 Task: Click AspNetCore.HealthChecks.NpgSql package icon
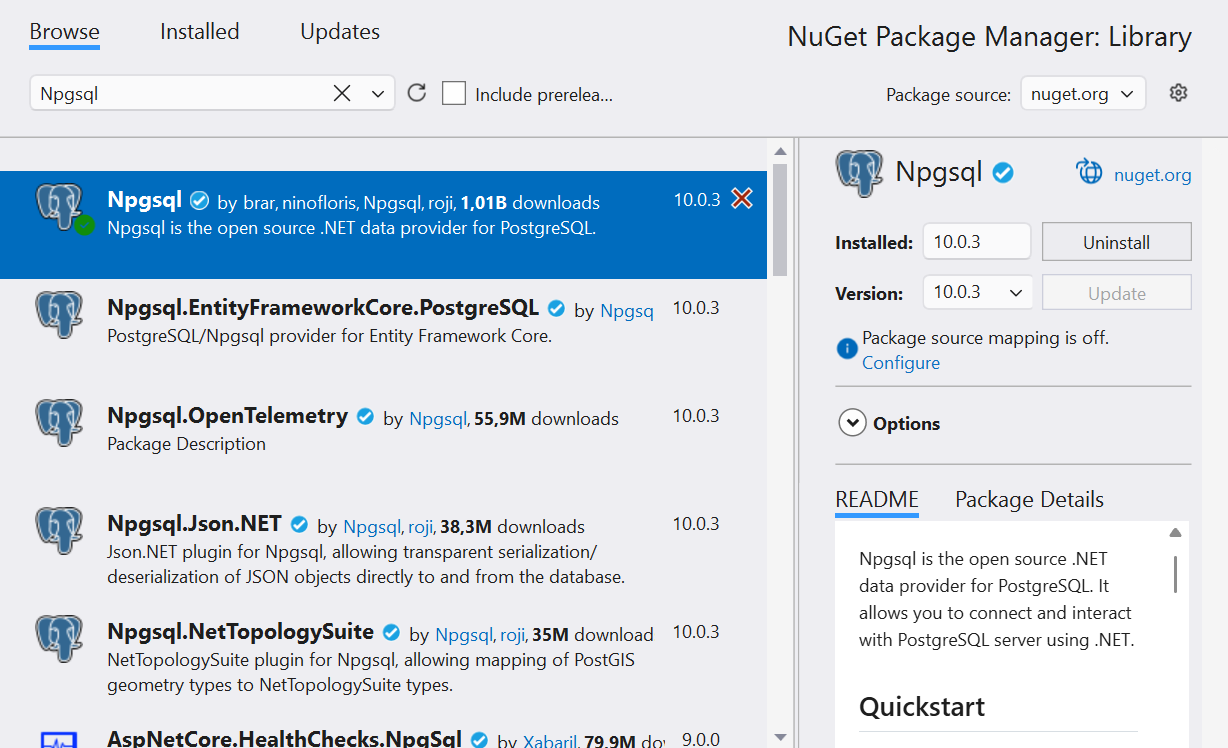(x=59, y=740)
